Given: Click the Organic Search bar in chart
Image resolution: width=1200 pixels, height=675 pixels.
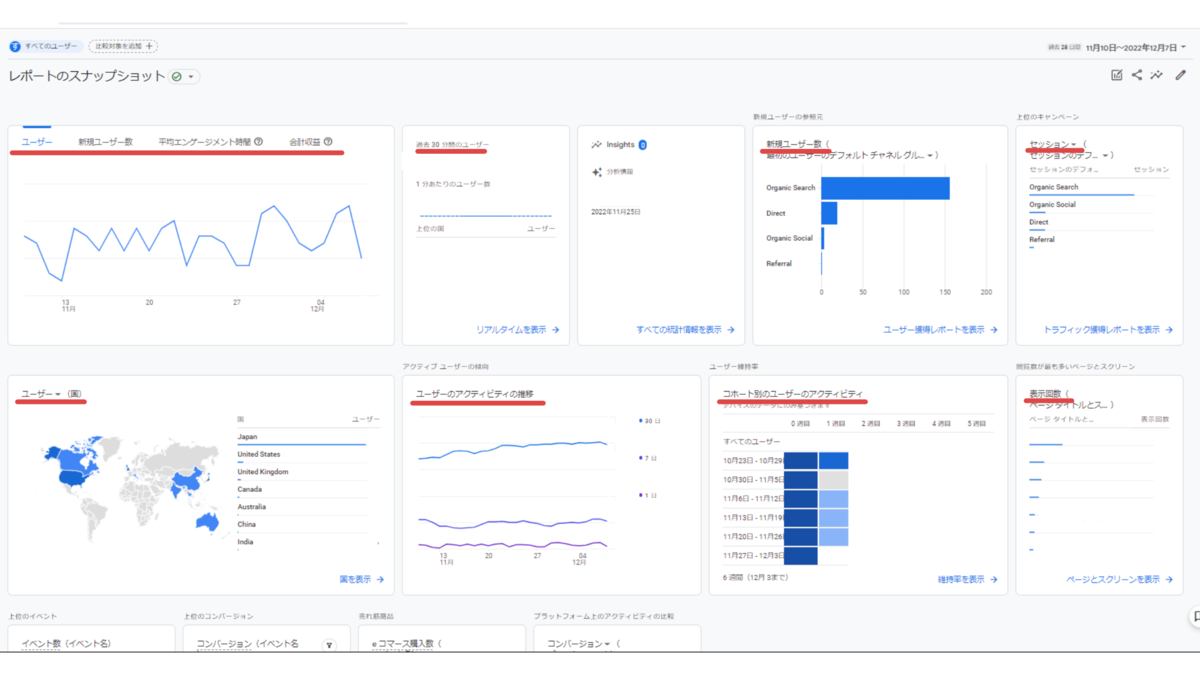Looking at the screenshot, I should [885, 188].
